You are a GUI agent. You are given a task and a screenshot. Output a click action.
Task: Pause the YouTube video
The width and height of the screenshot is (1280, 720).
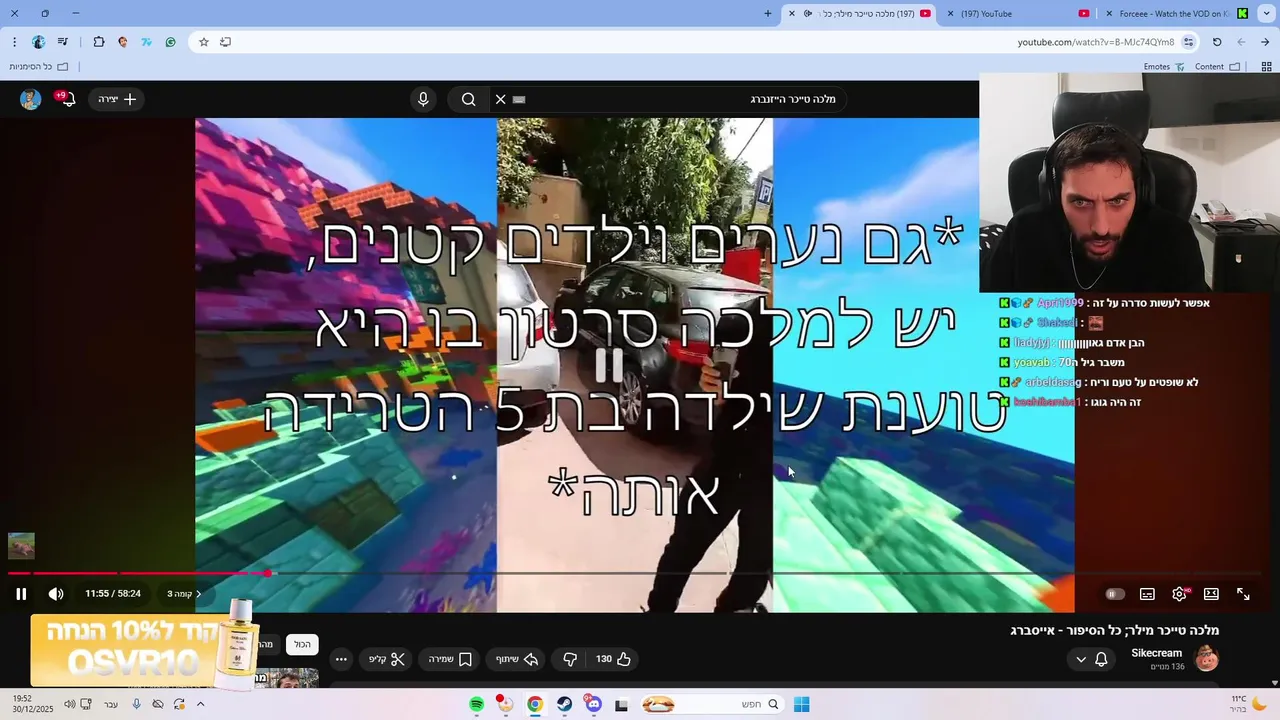coord(21,594)
